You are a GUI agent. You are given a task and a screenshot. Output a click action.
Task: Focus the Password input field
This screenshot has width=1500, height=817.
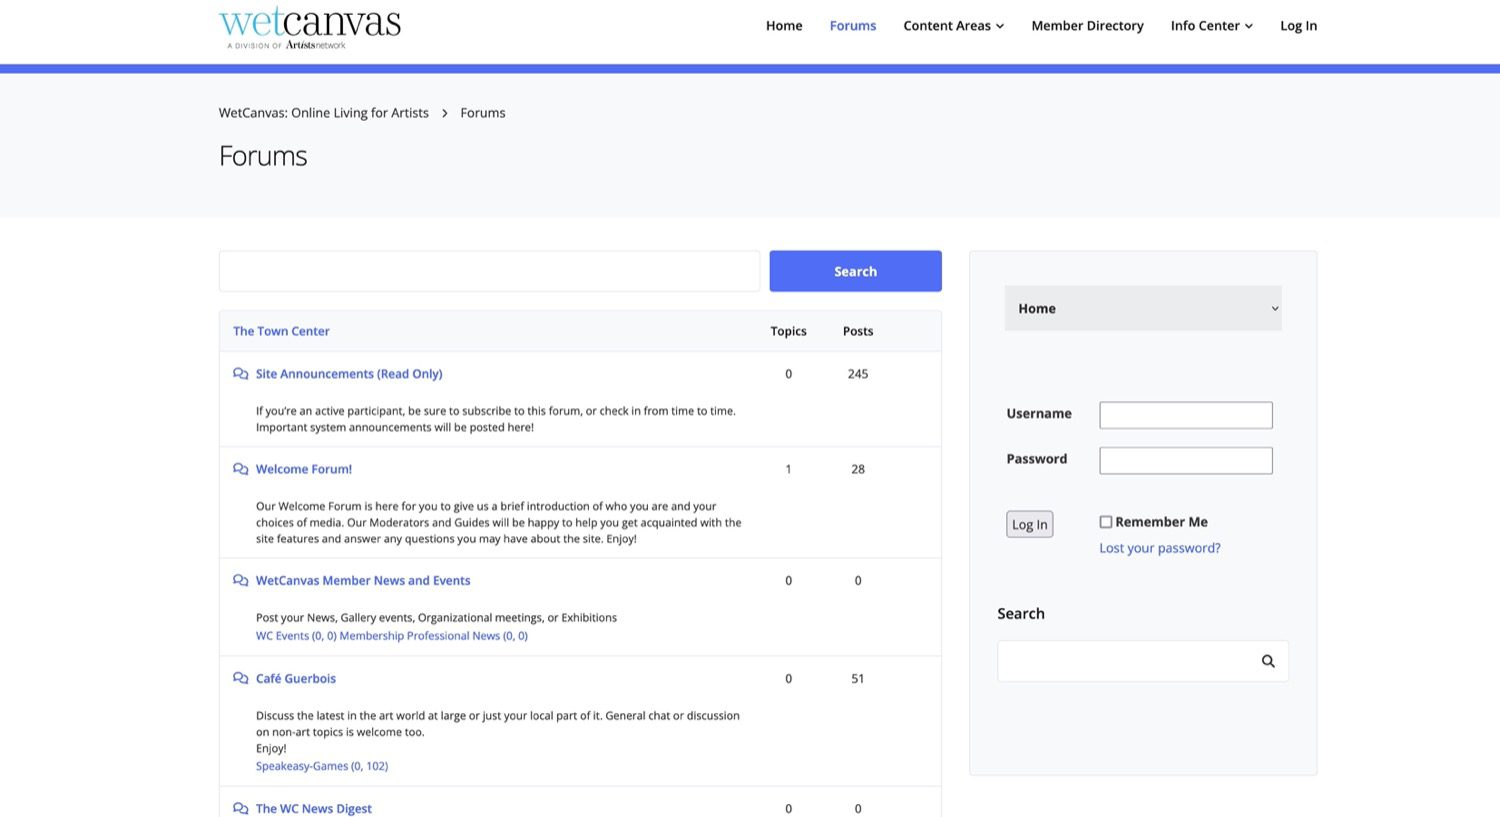(x=1185, y=460)
